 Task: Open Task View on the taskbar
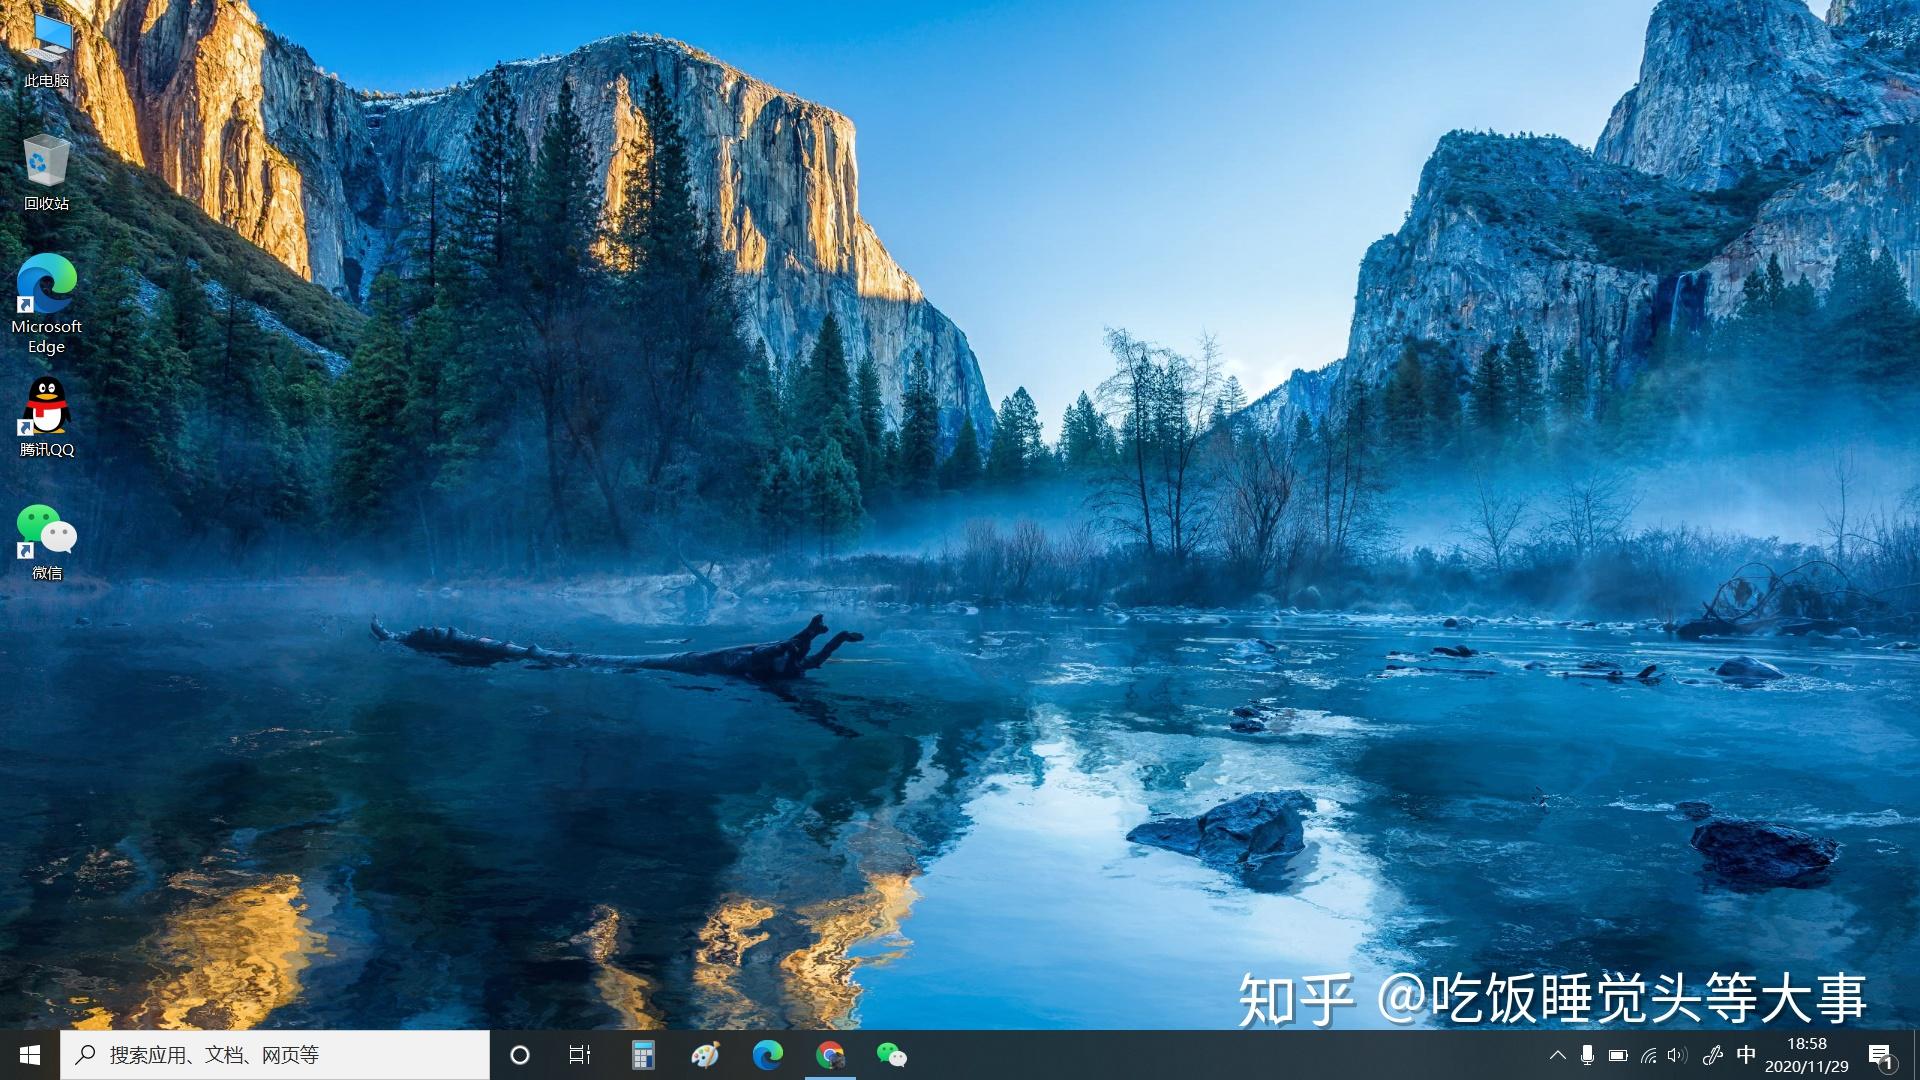pos(580,1055)
